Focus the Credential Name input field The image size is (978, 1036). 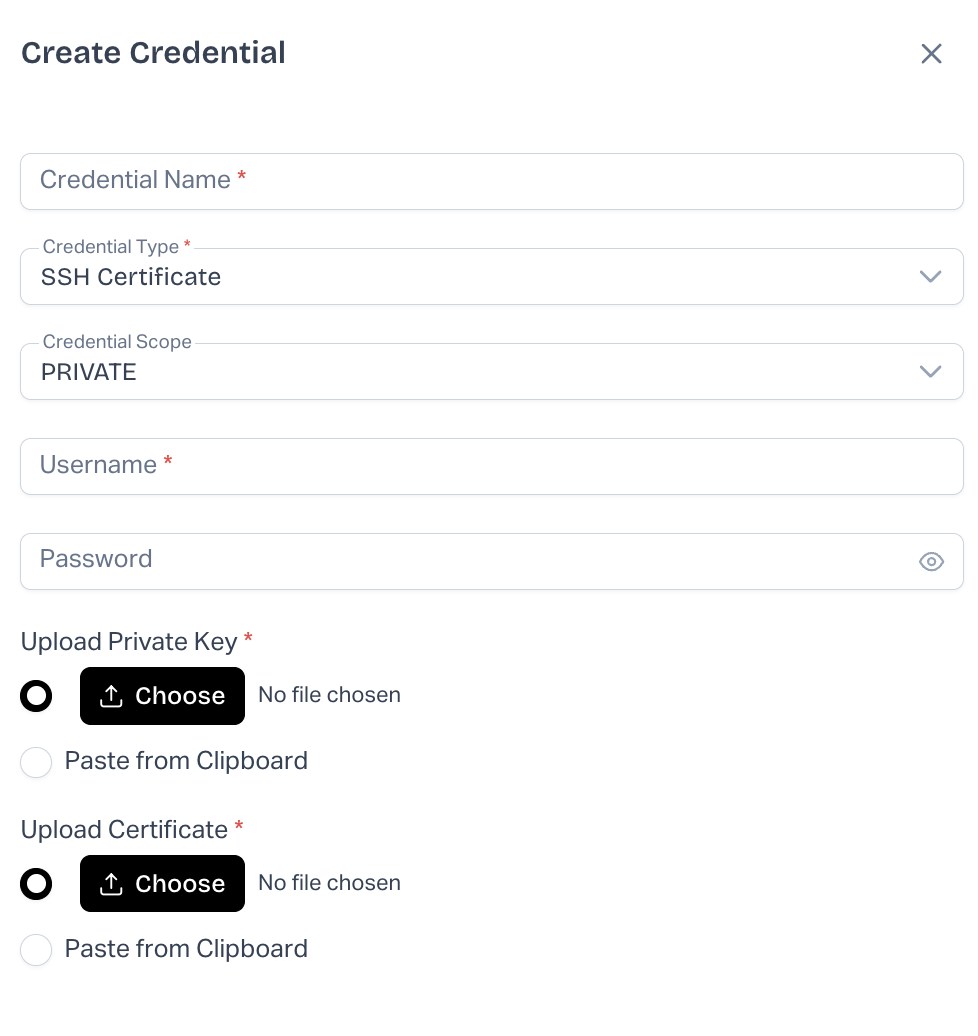coord(490,181)
